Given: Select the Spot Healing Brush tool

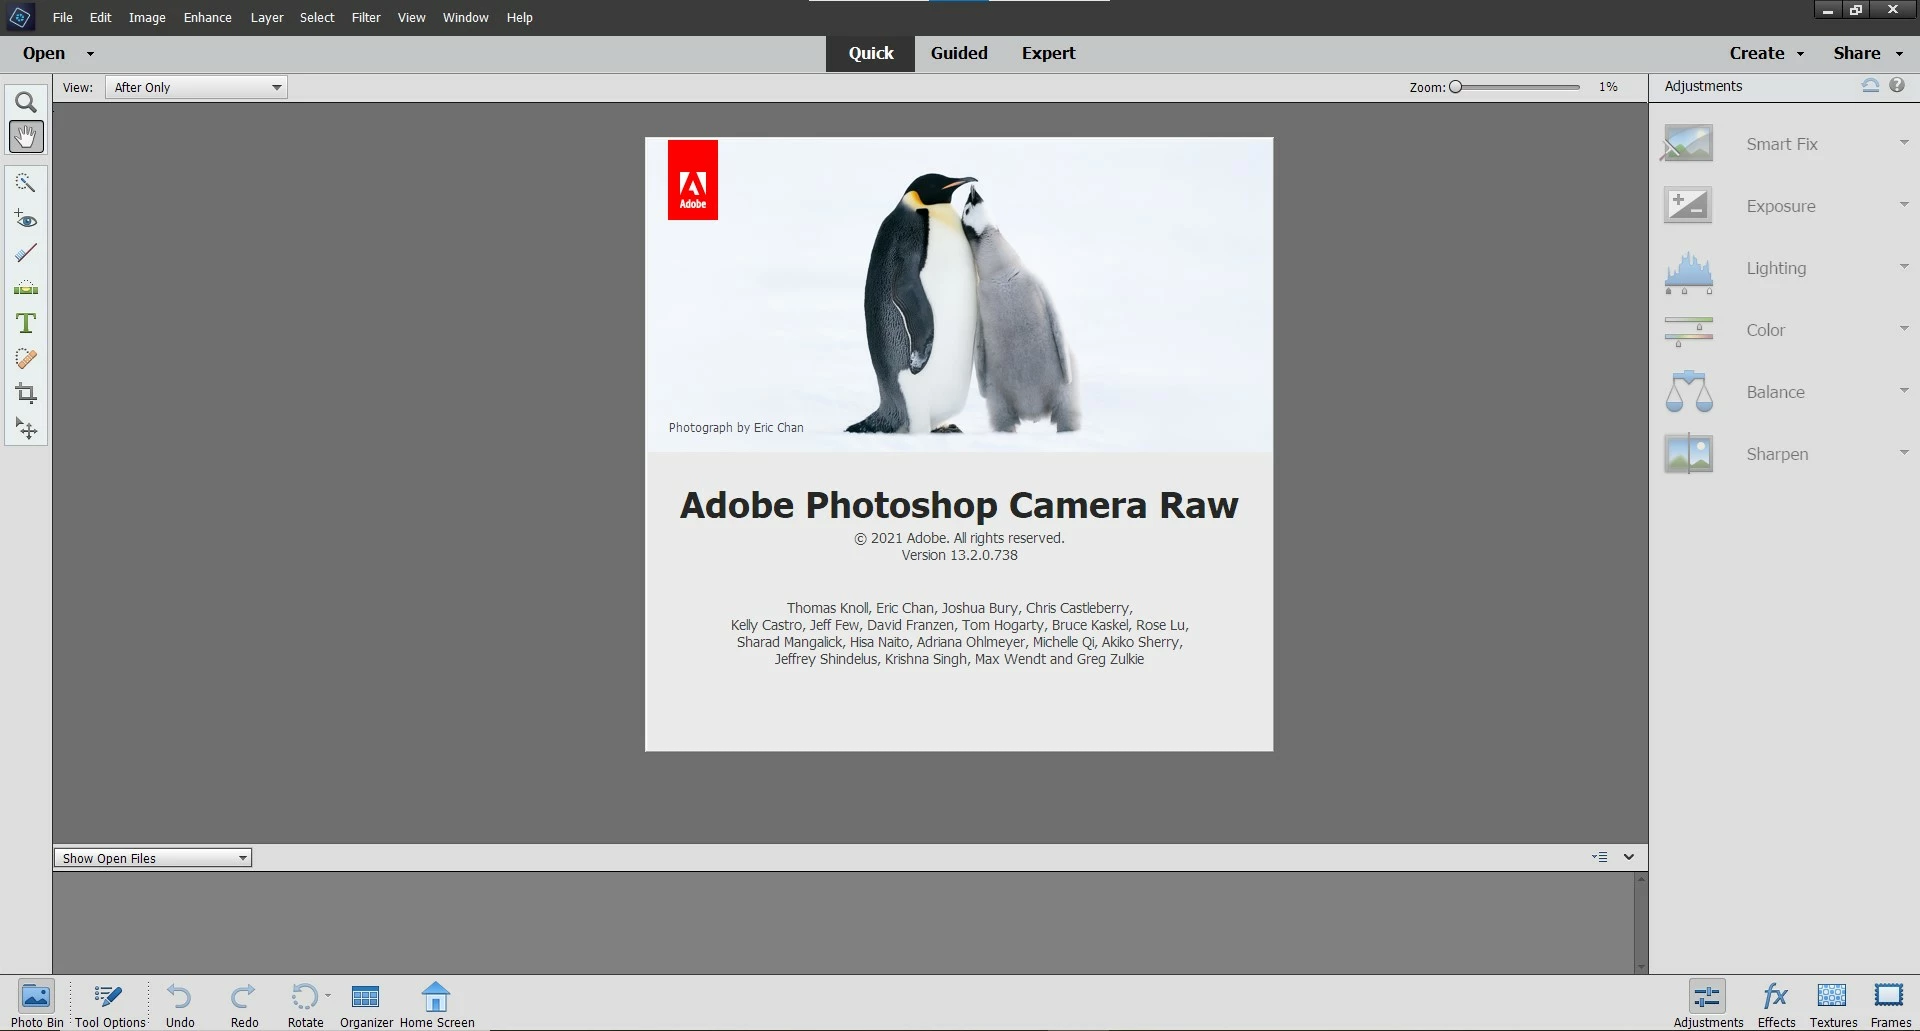Looking at the screenshot, I should (x=26, y=359).
